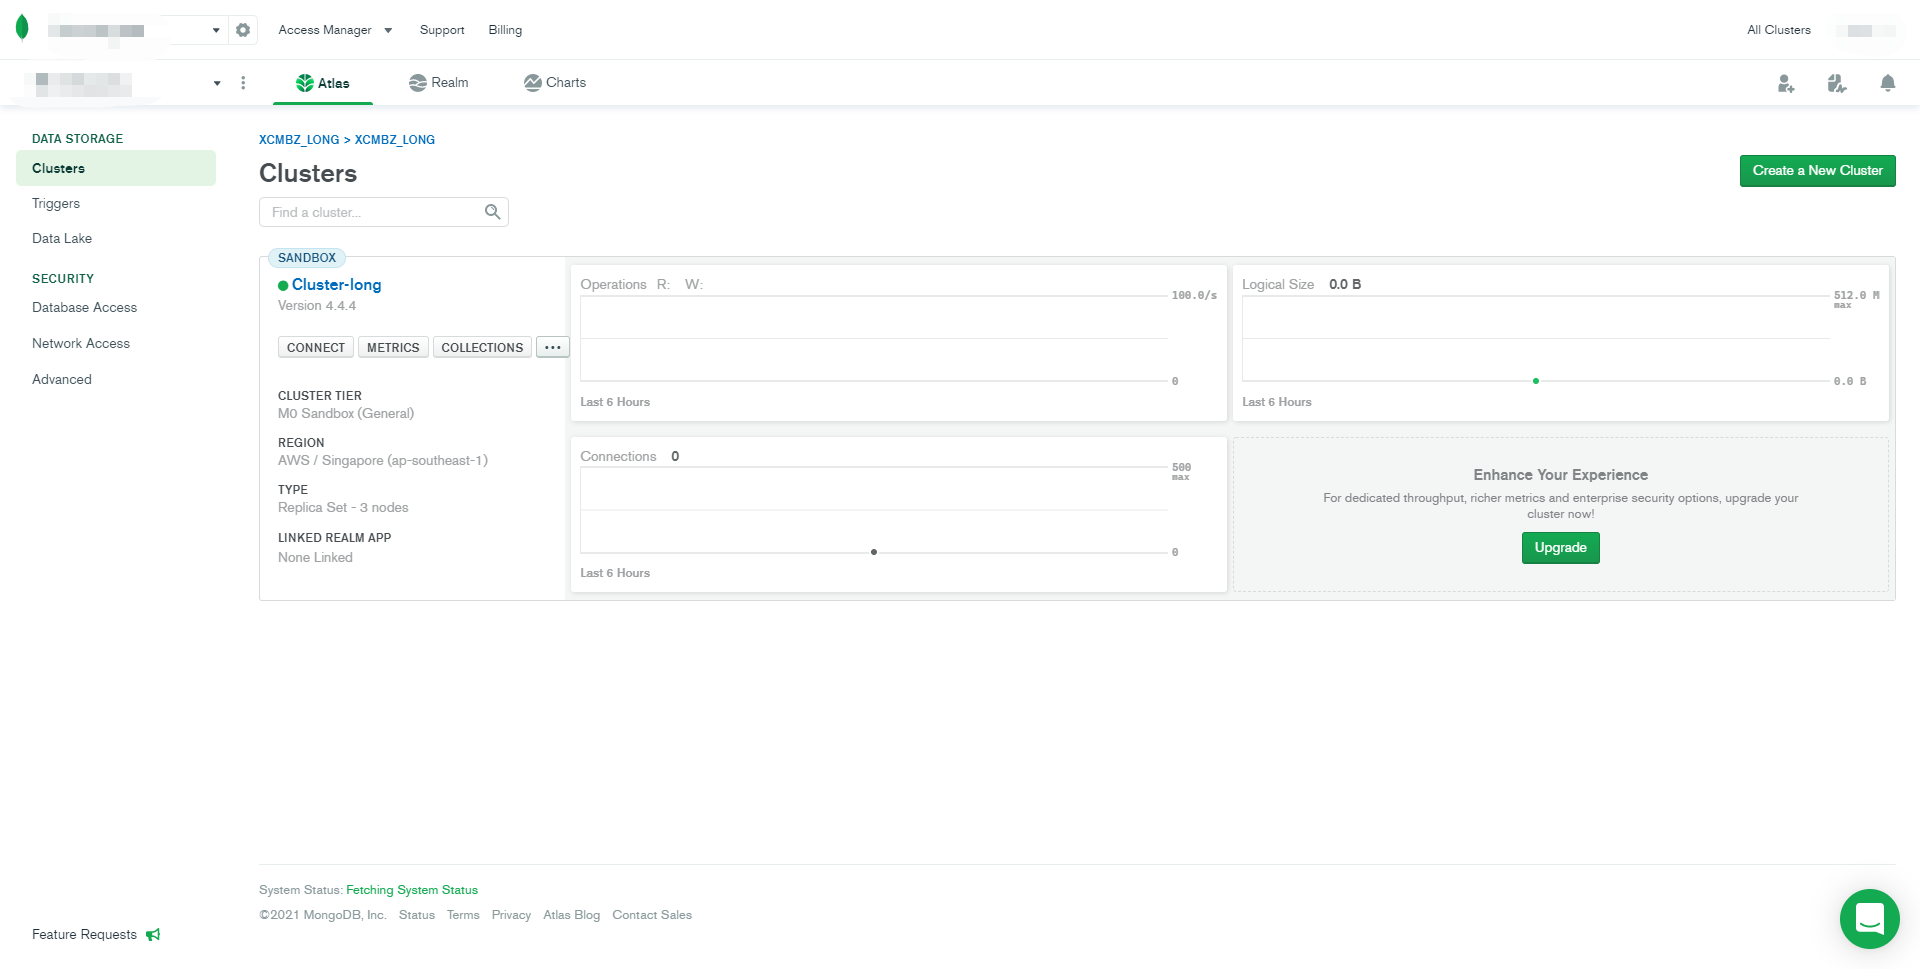Open the Cluster-long details link
1920x969 pixels.
tap(336, 285)
